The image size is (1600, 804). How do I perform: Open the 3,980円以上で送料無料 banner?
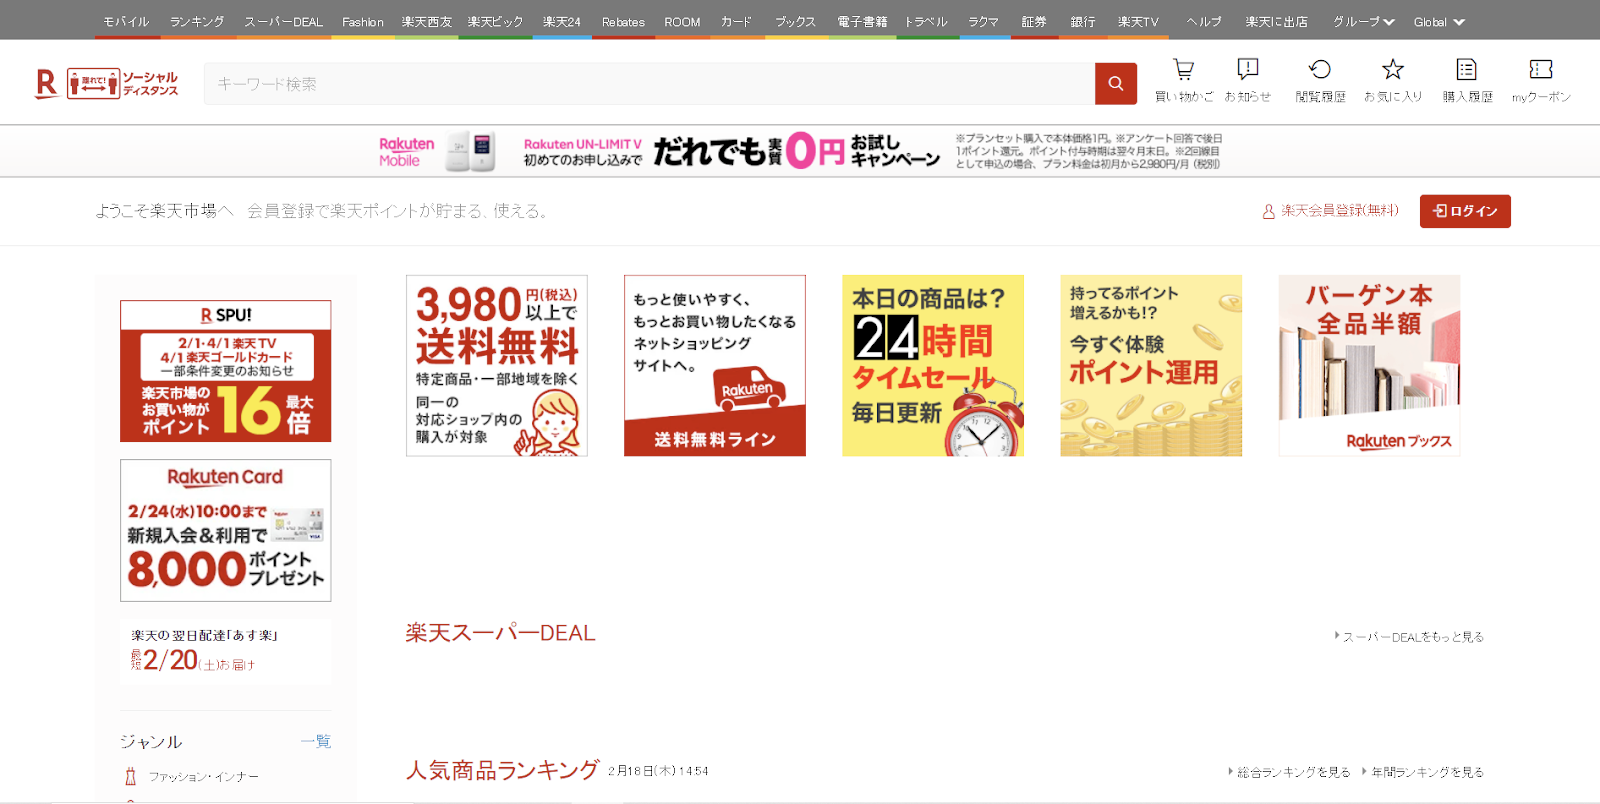pos(497,366)
